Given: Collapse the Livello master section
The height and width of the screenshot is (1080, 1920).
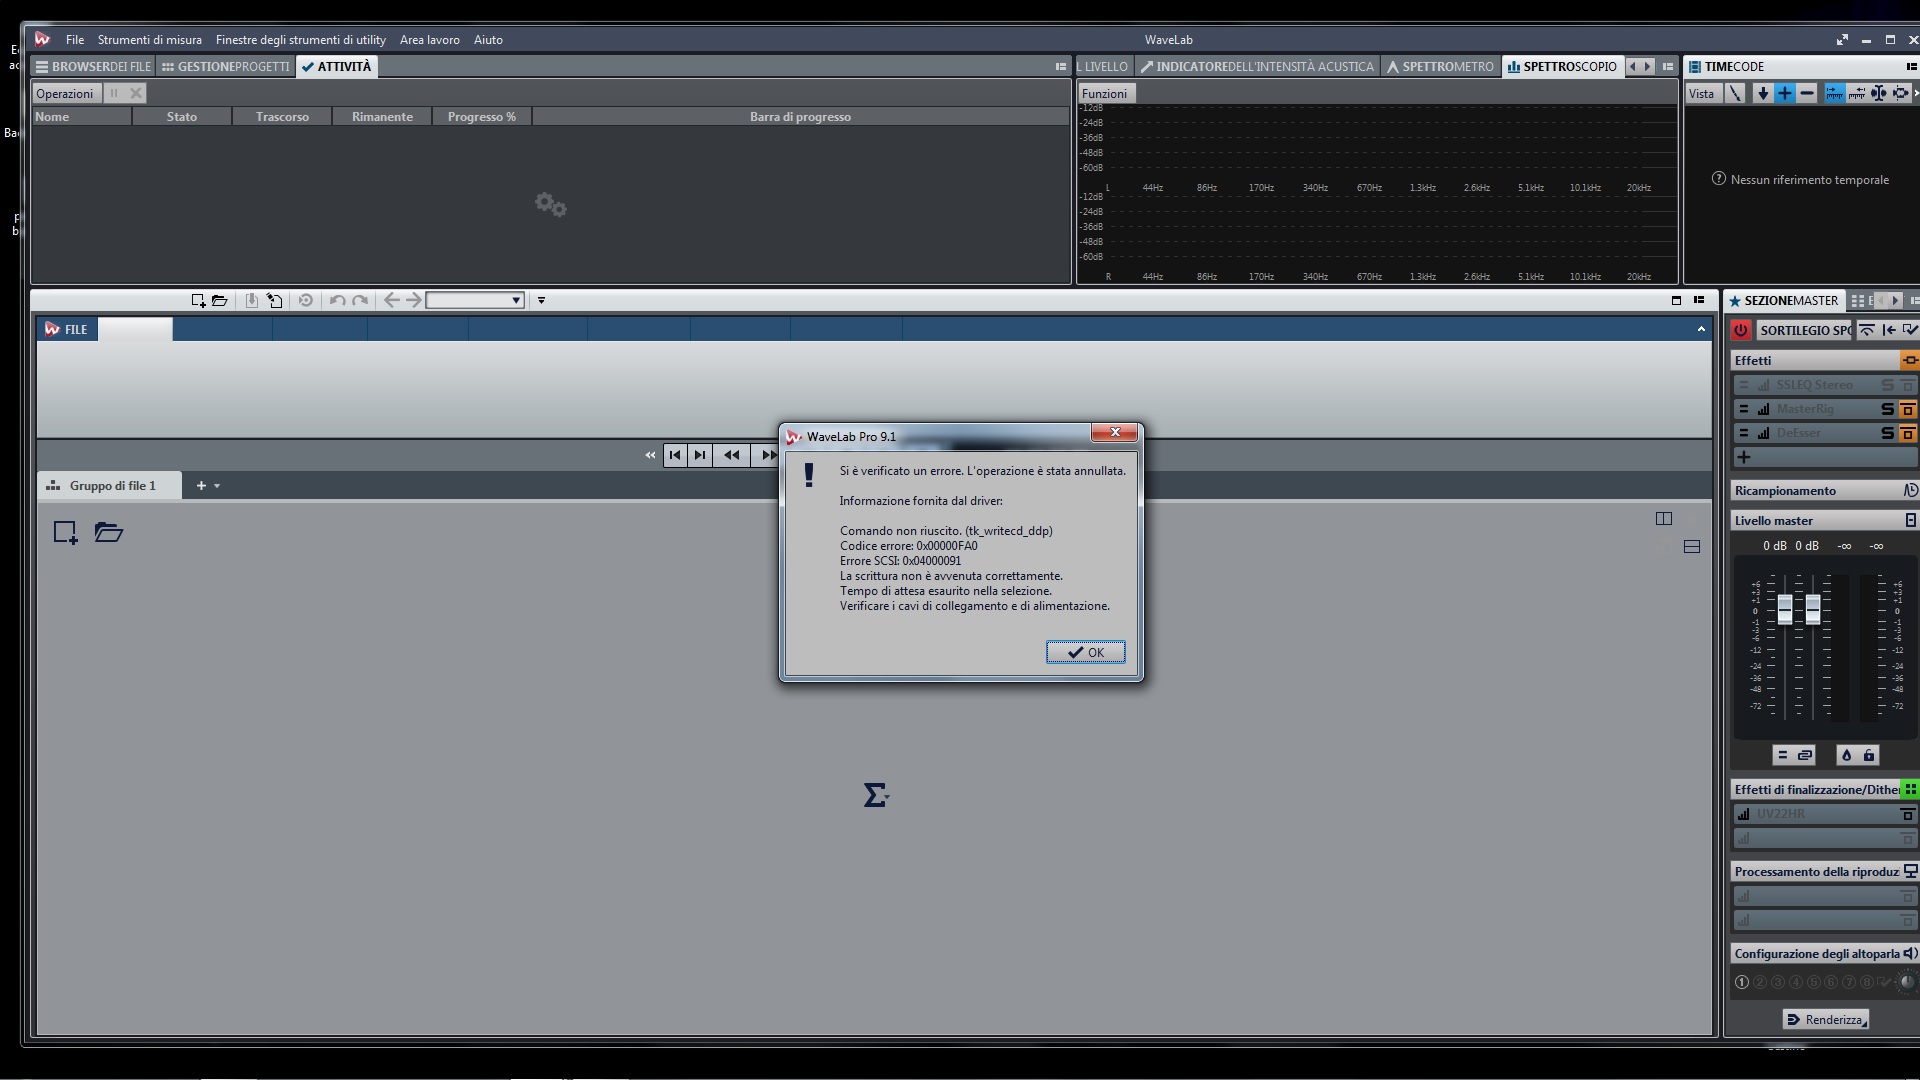Looking at the screenshot, I should (1910, 520).
